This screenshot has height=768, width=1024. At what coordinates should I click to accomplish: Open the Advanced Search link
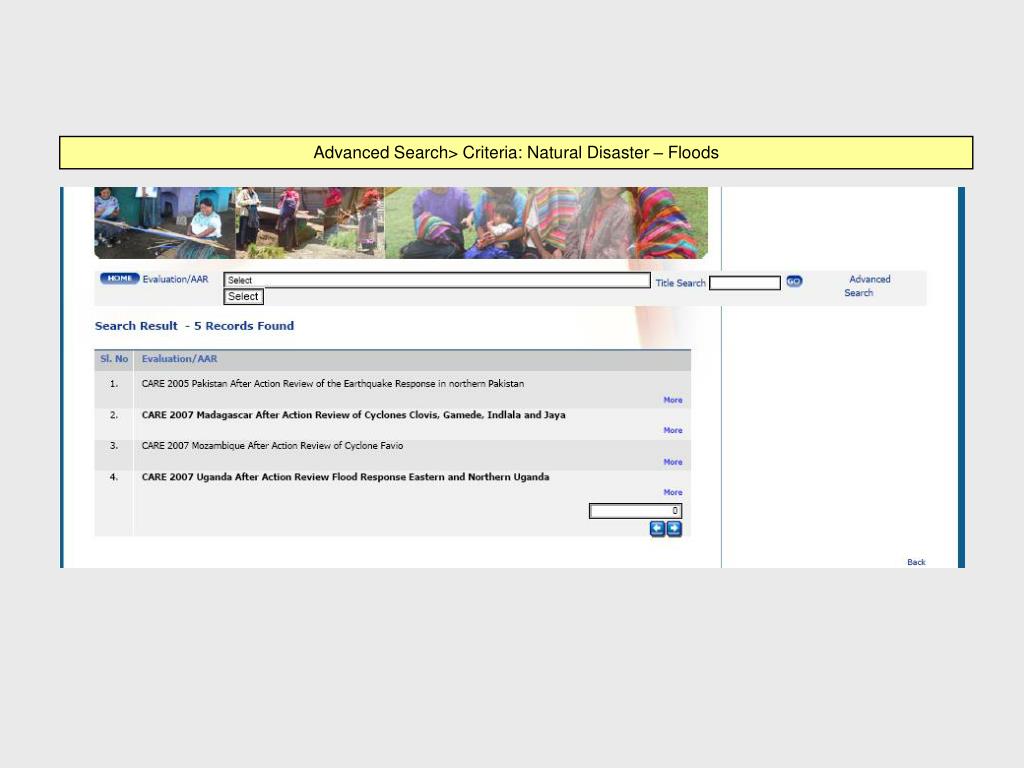tap(867, 286)
